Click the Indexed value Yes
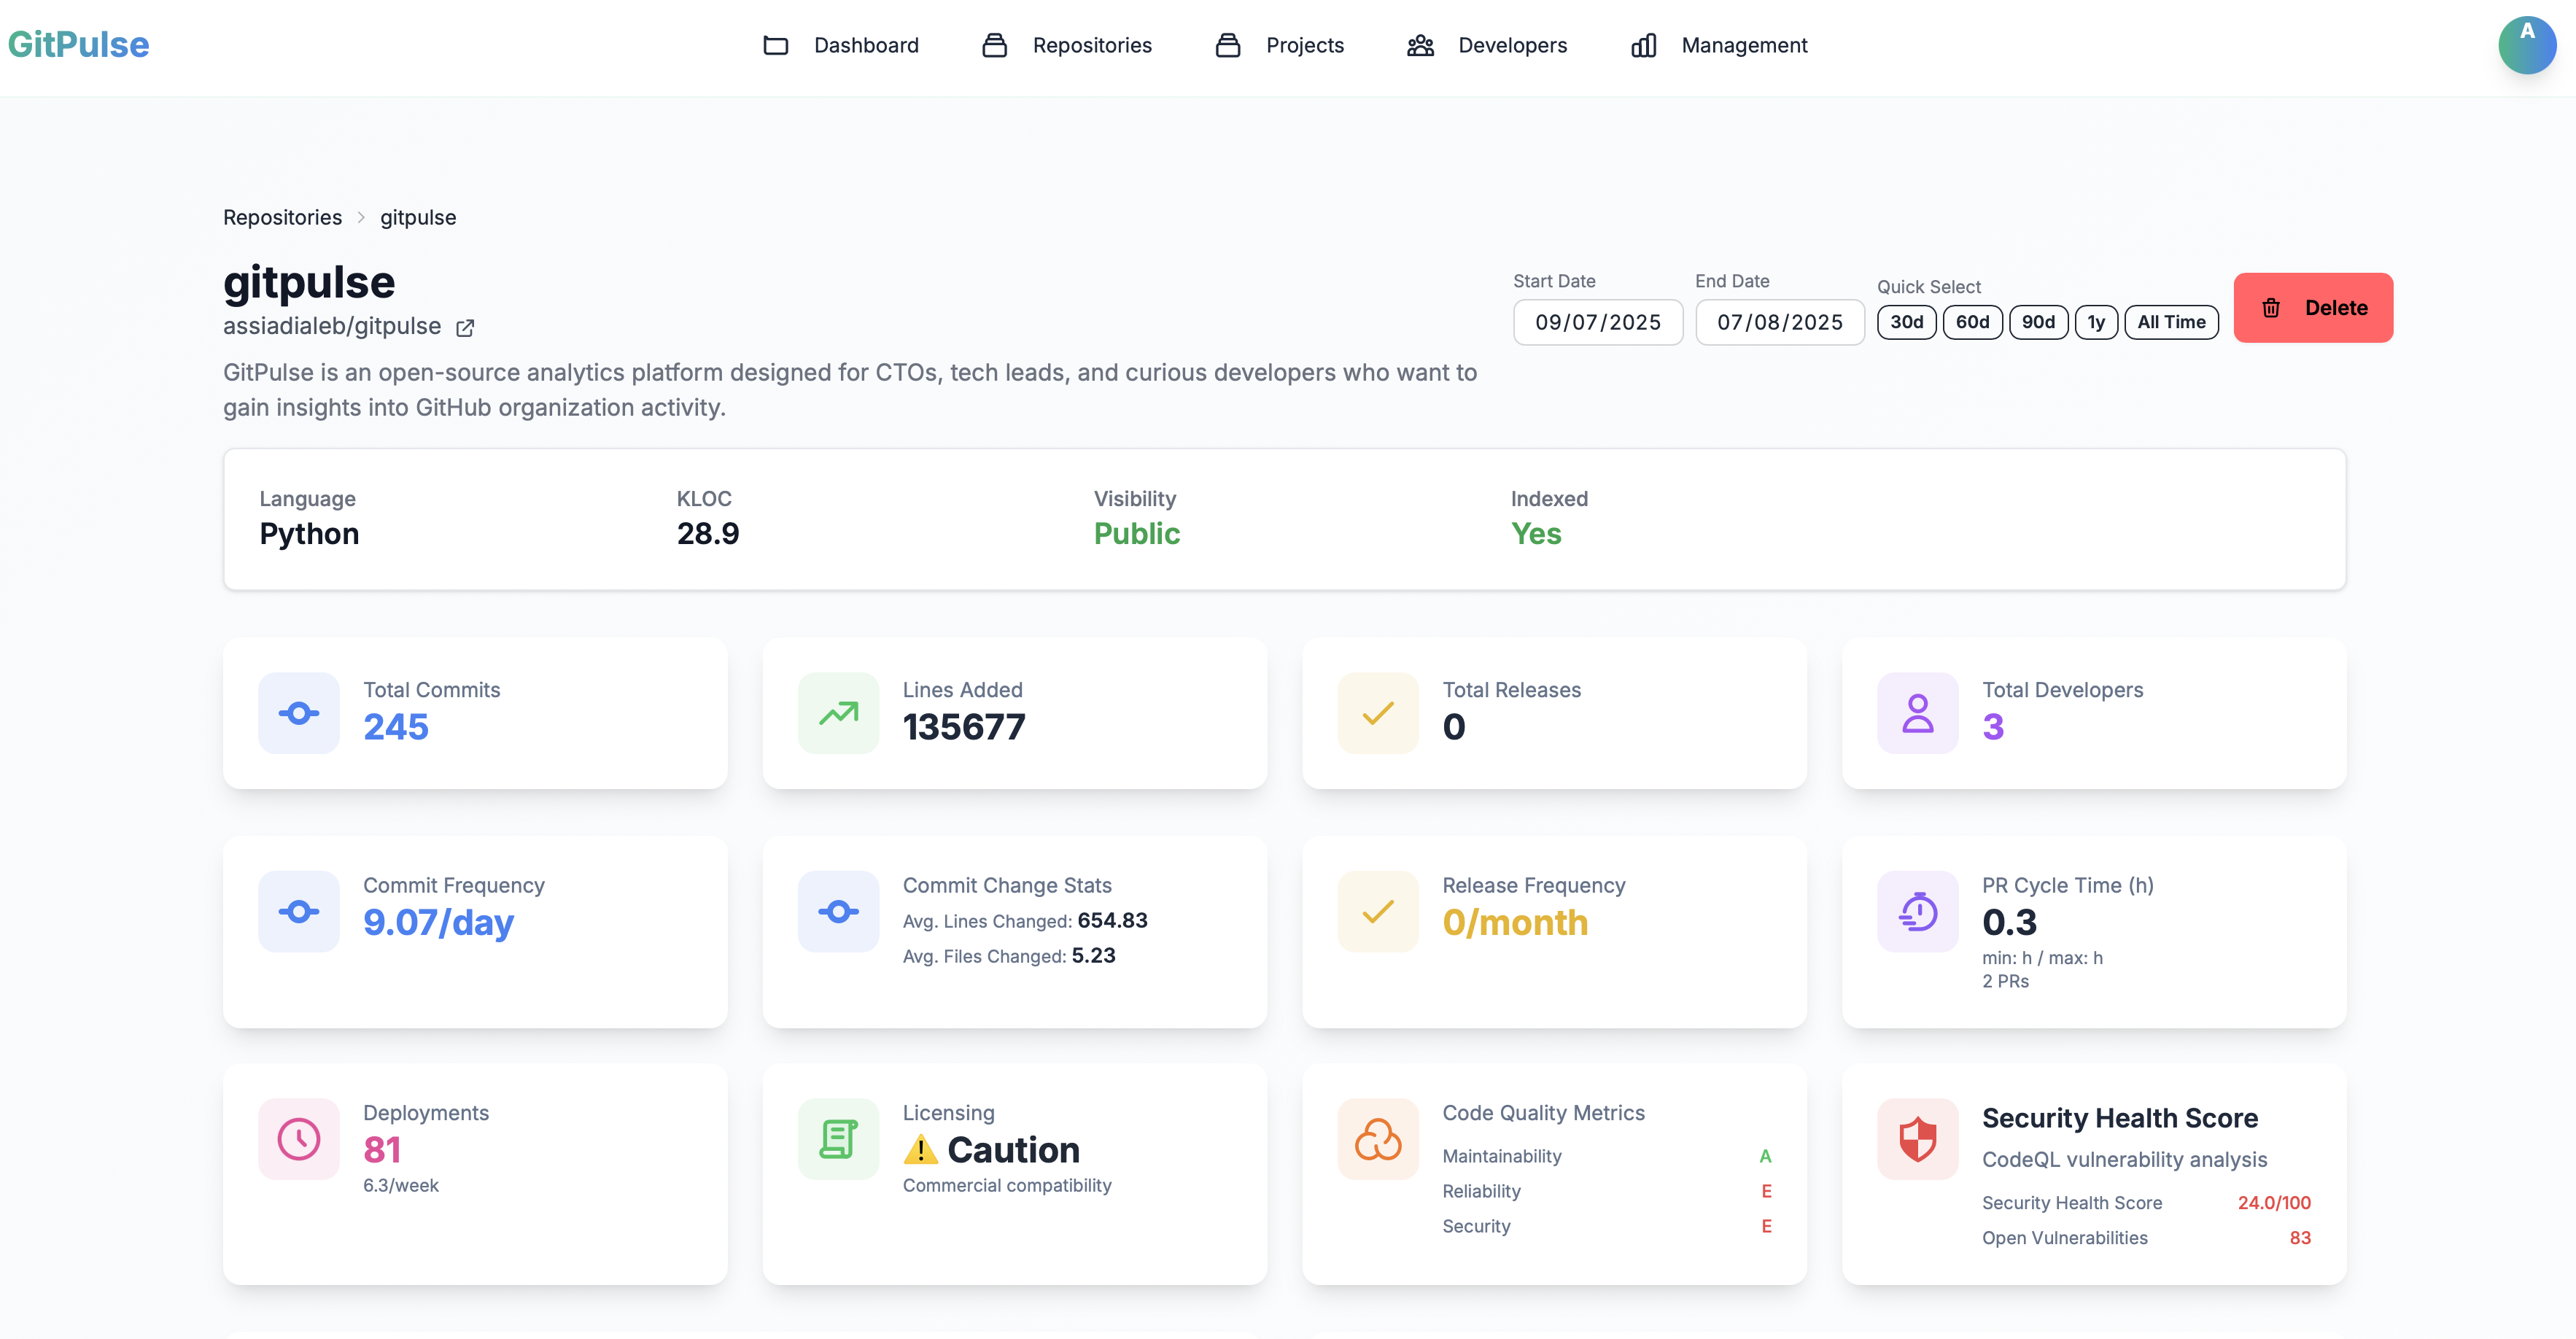Screen dimensions: 2576x1339 (1536, 534)
